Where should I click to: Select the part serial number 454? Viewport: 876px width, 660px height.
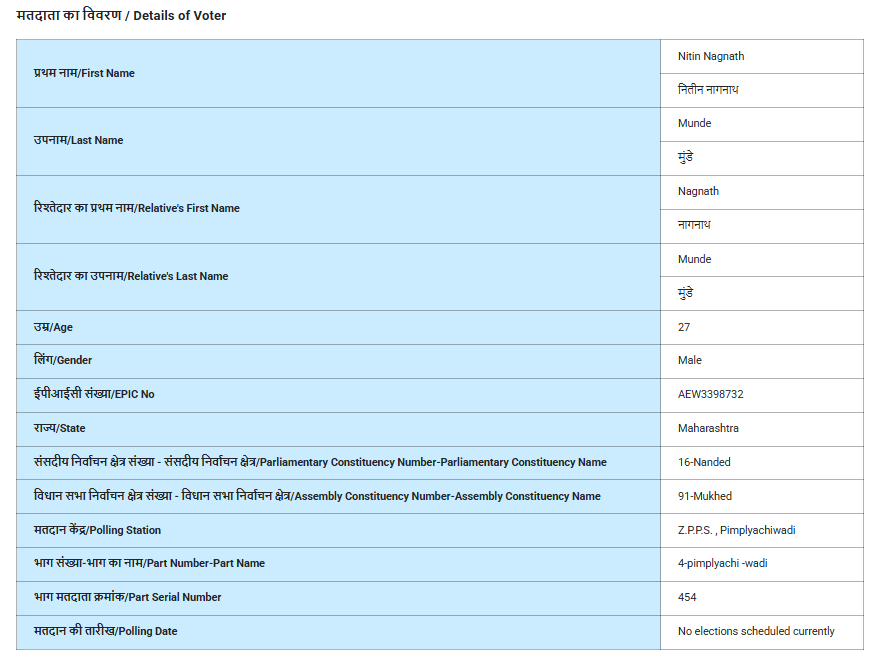point(687,597)
